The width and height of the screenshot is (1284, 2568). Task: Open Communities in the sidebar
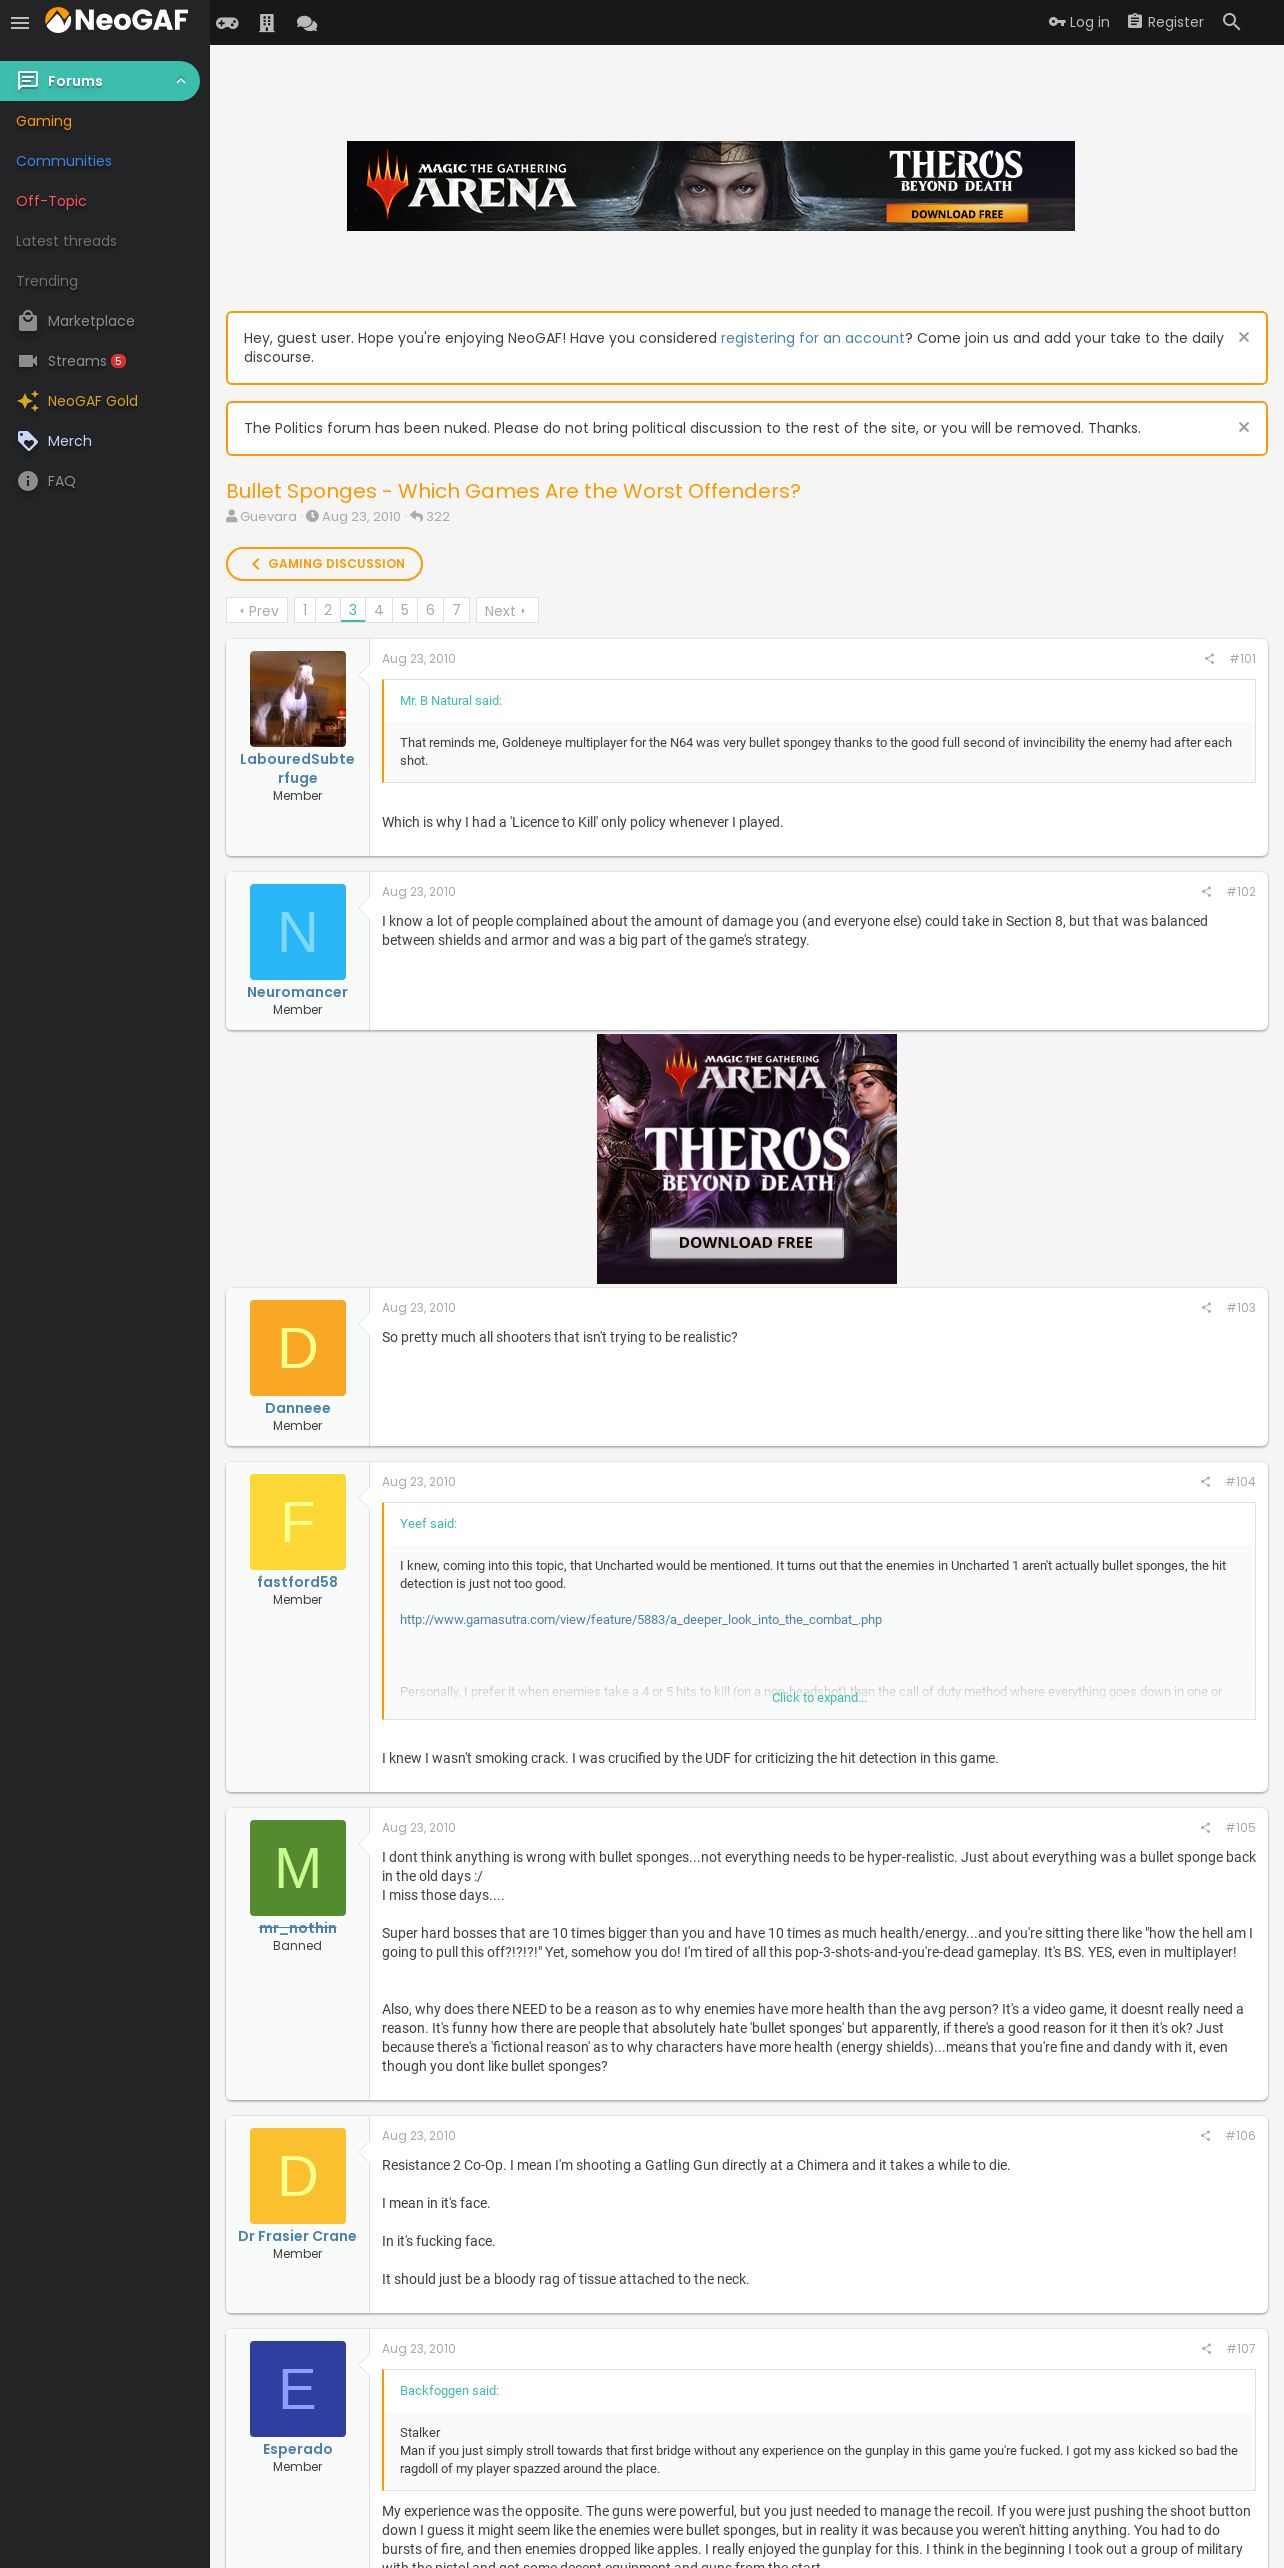[64, 161]
